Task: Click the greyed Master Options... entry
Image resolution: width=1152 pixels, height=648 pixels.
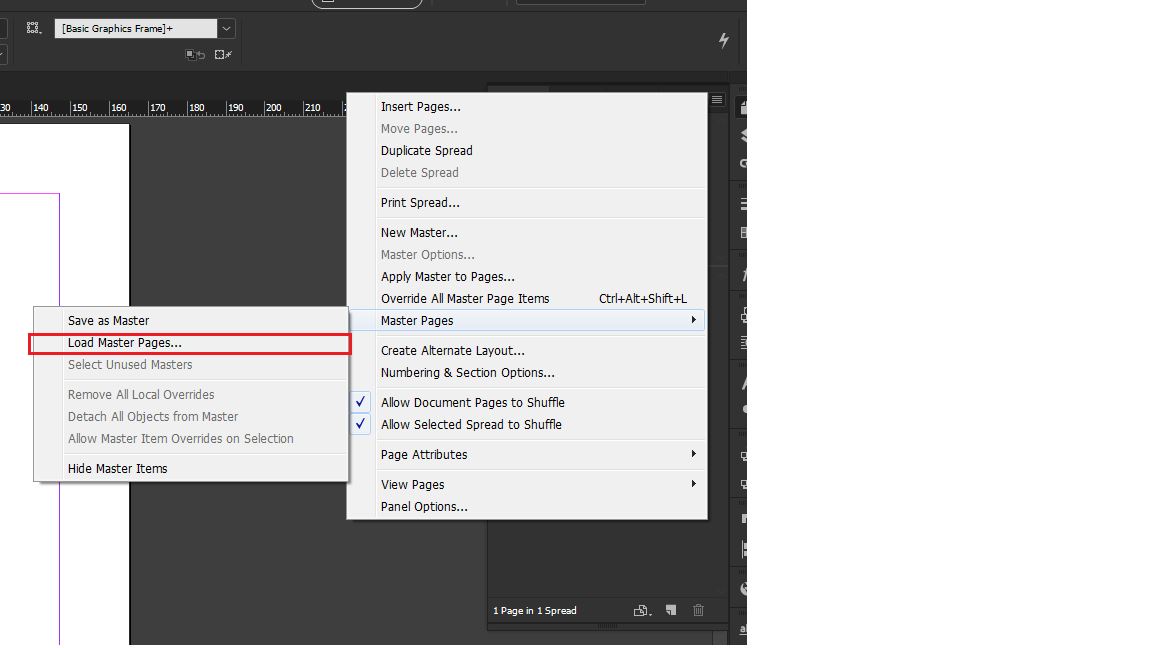Action: click(x=527, y=255)
